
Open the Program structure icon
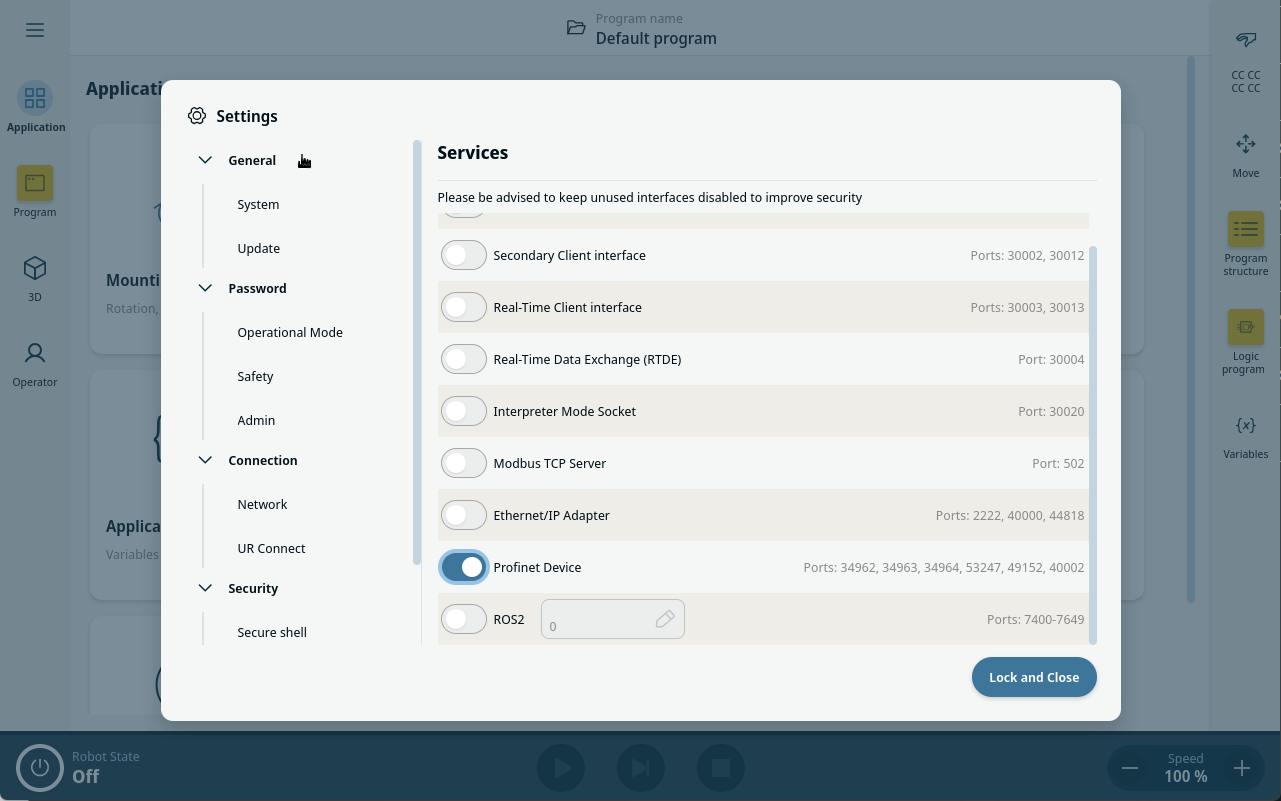tap(1245, 230)
